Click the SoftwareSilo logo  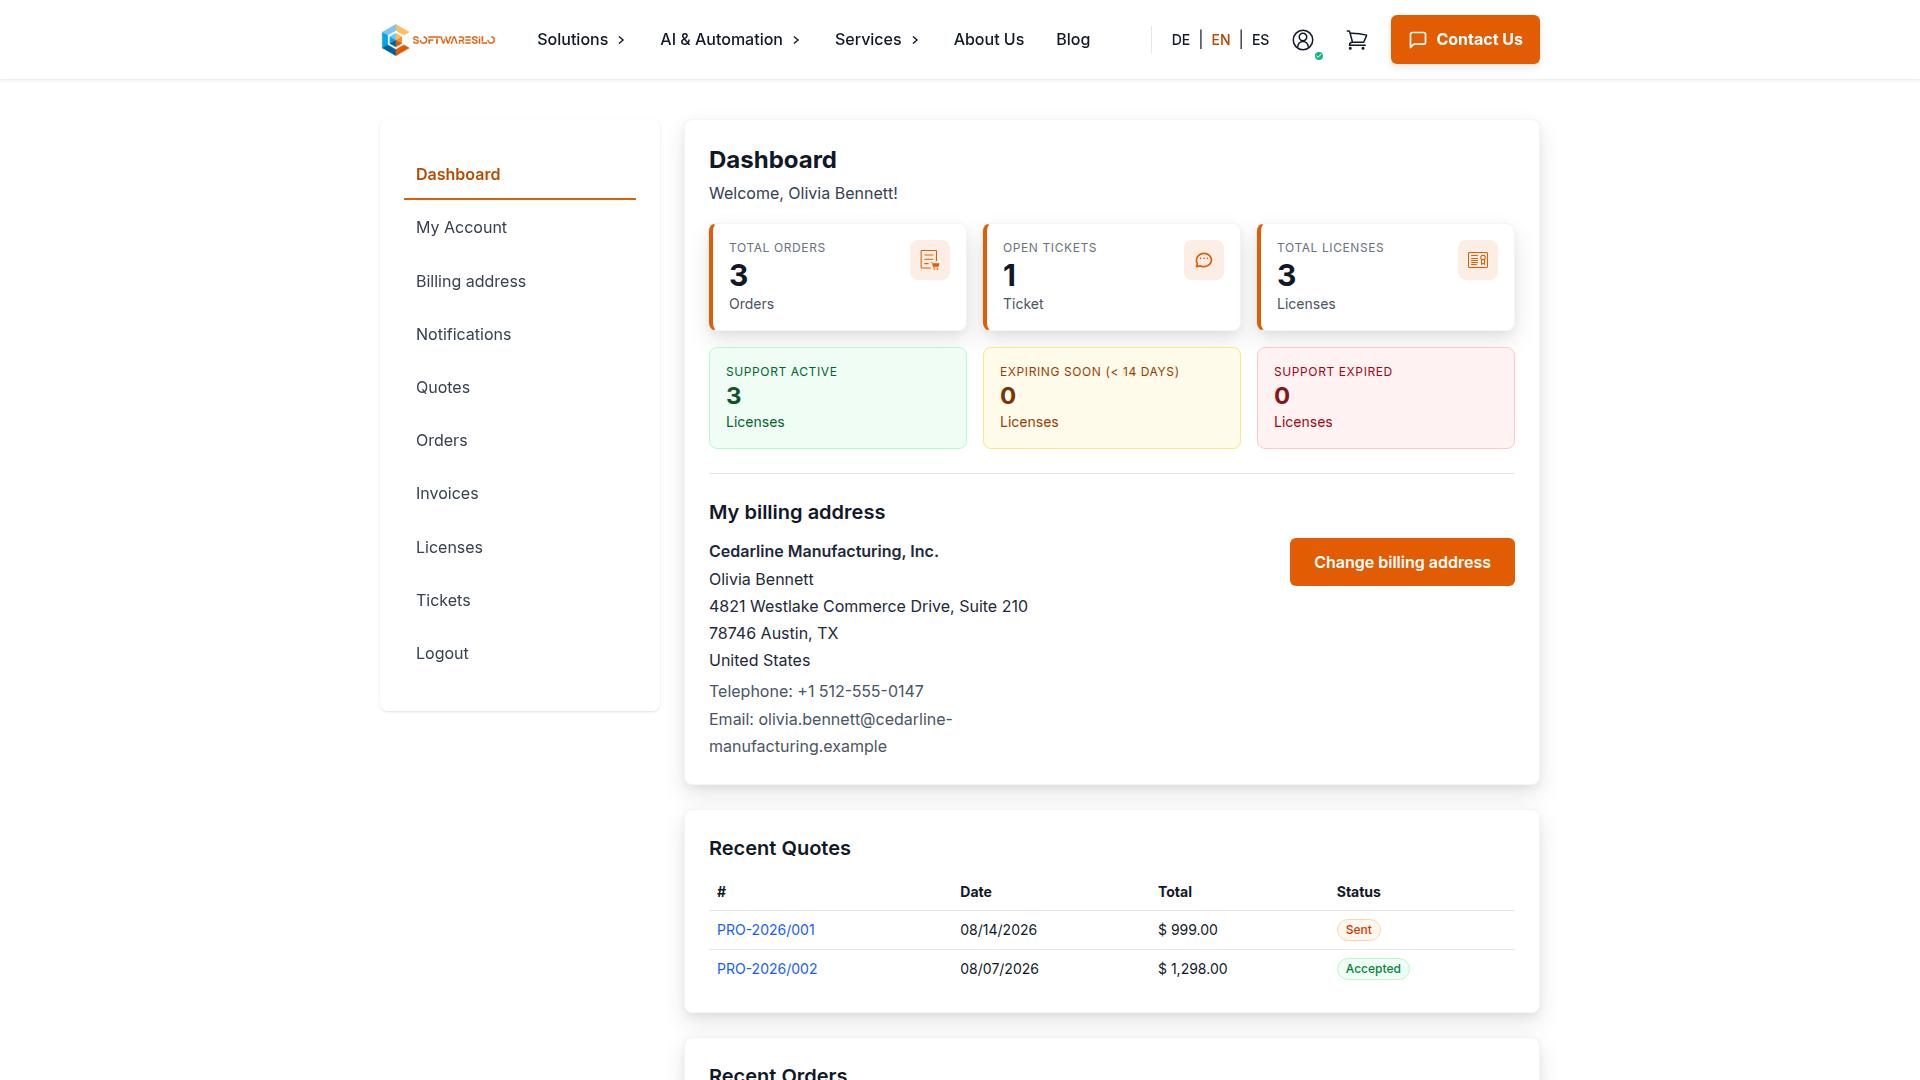coord(438,40)
